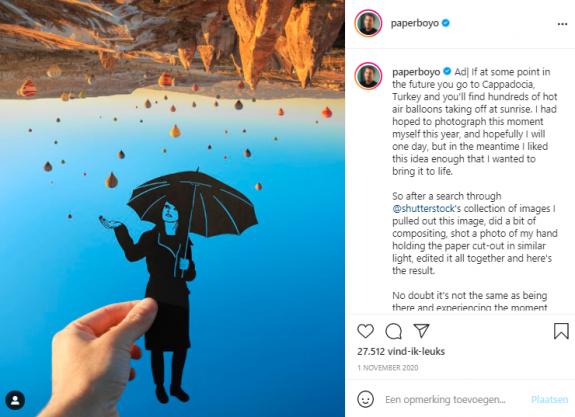Open the emoji picker smiley icon

[x=366, y=399]
